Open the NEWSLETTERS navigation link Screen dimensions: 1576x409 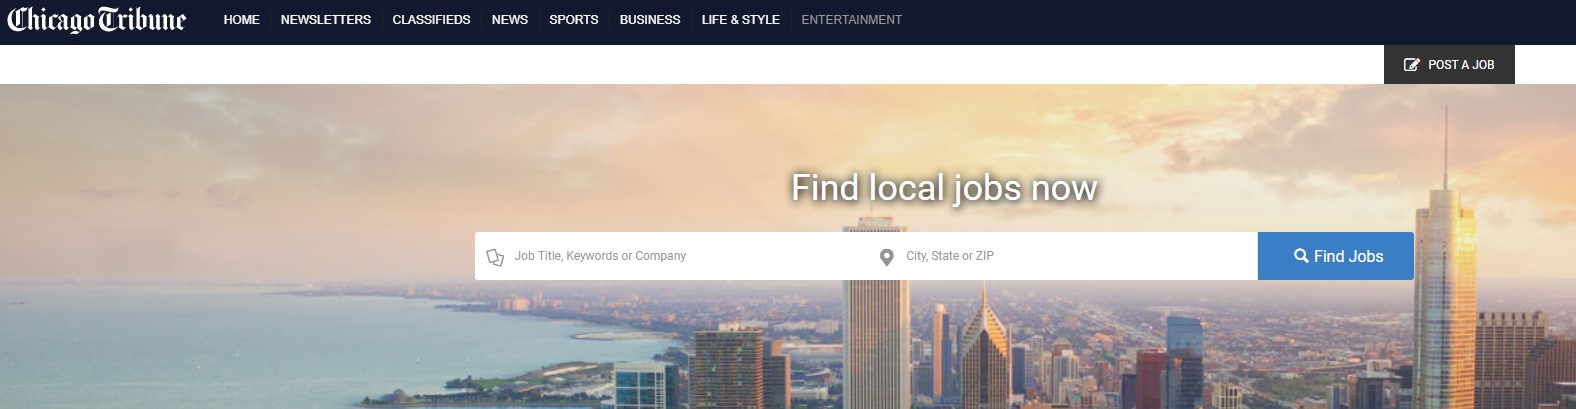tap(326, 20)
